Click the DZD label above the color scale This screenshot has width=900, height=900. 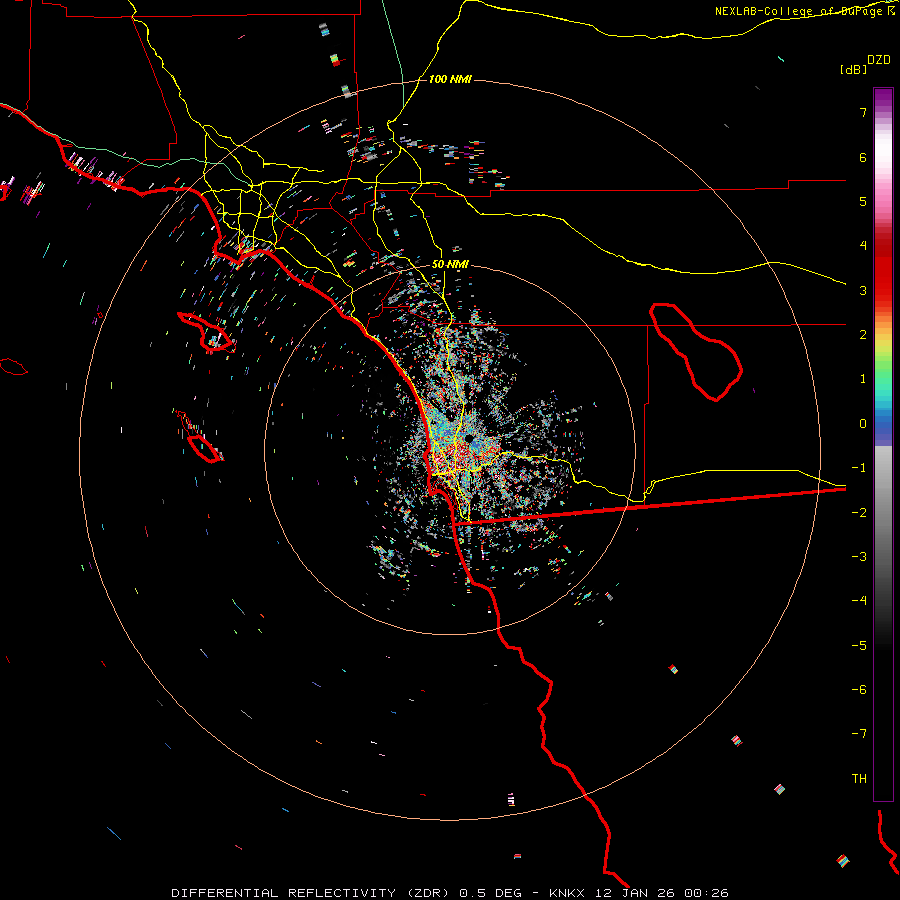(879, 60)
